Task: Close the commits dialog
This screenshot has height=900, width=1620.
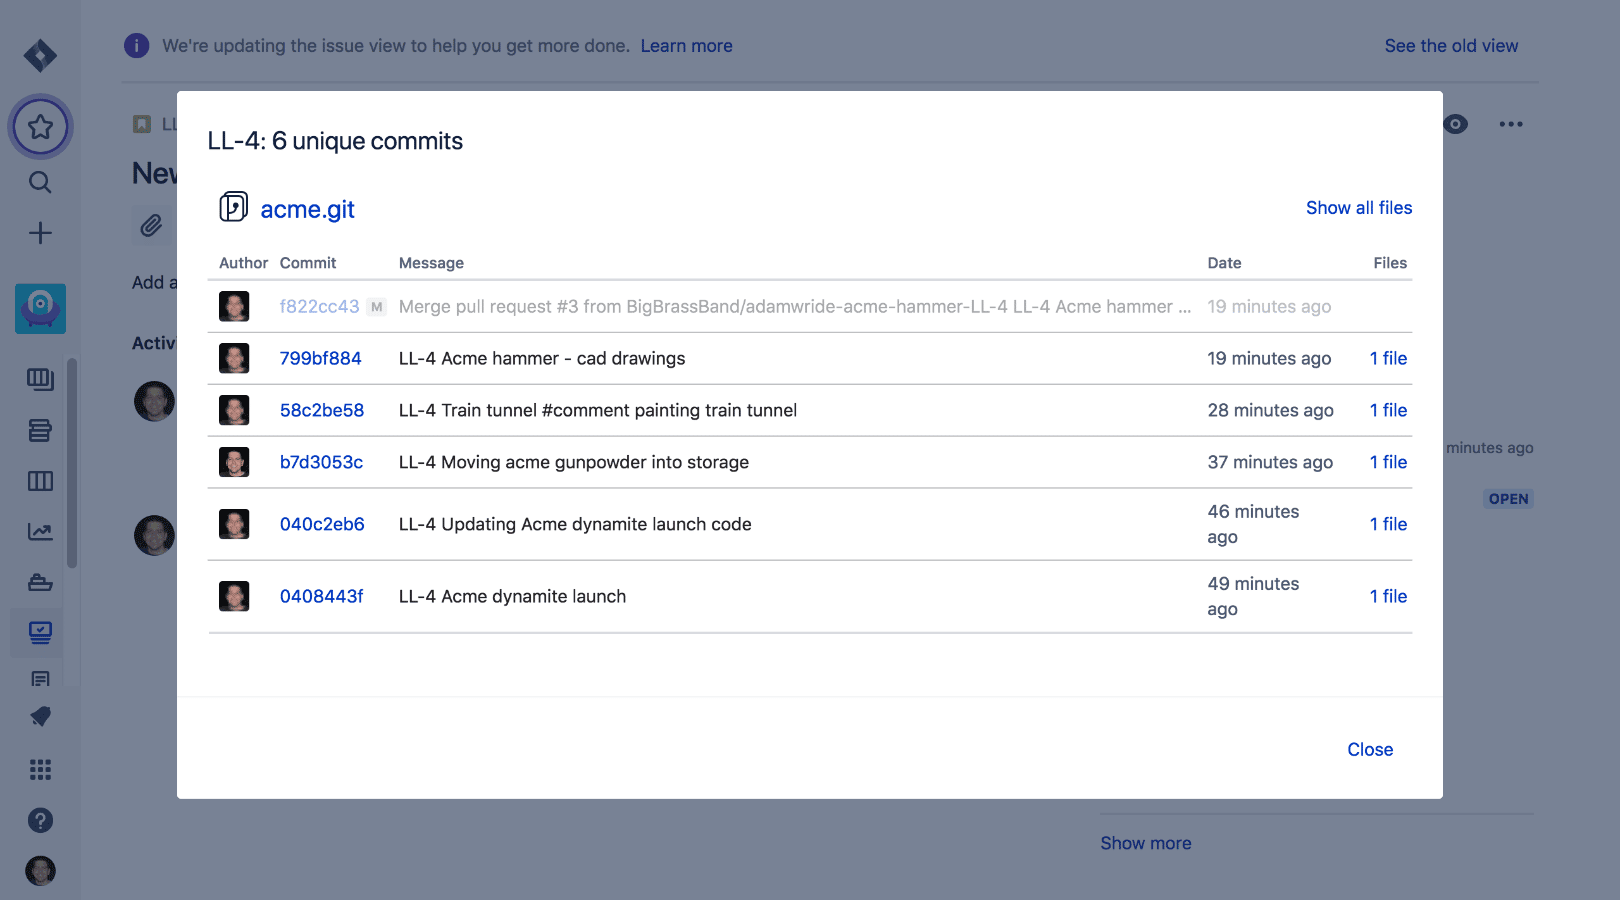Action: [x=1369, y=749]
